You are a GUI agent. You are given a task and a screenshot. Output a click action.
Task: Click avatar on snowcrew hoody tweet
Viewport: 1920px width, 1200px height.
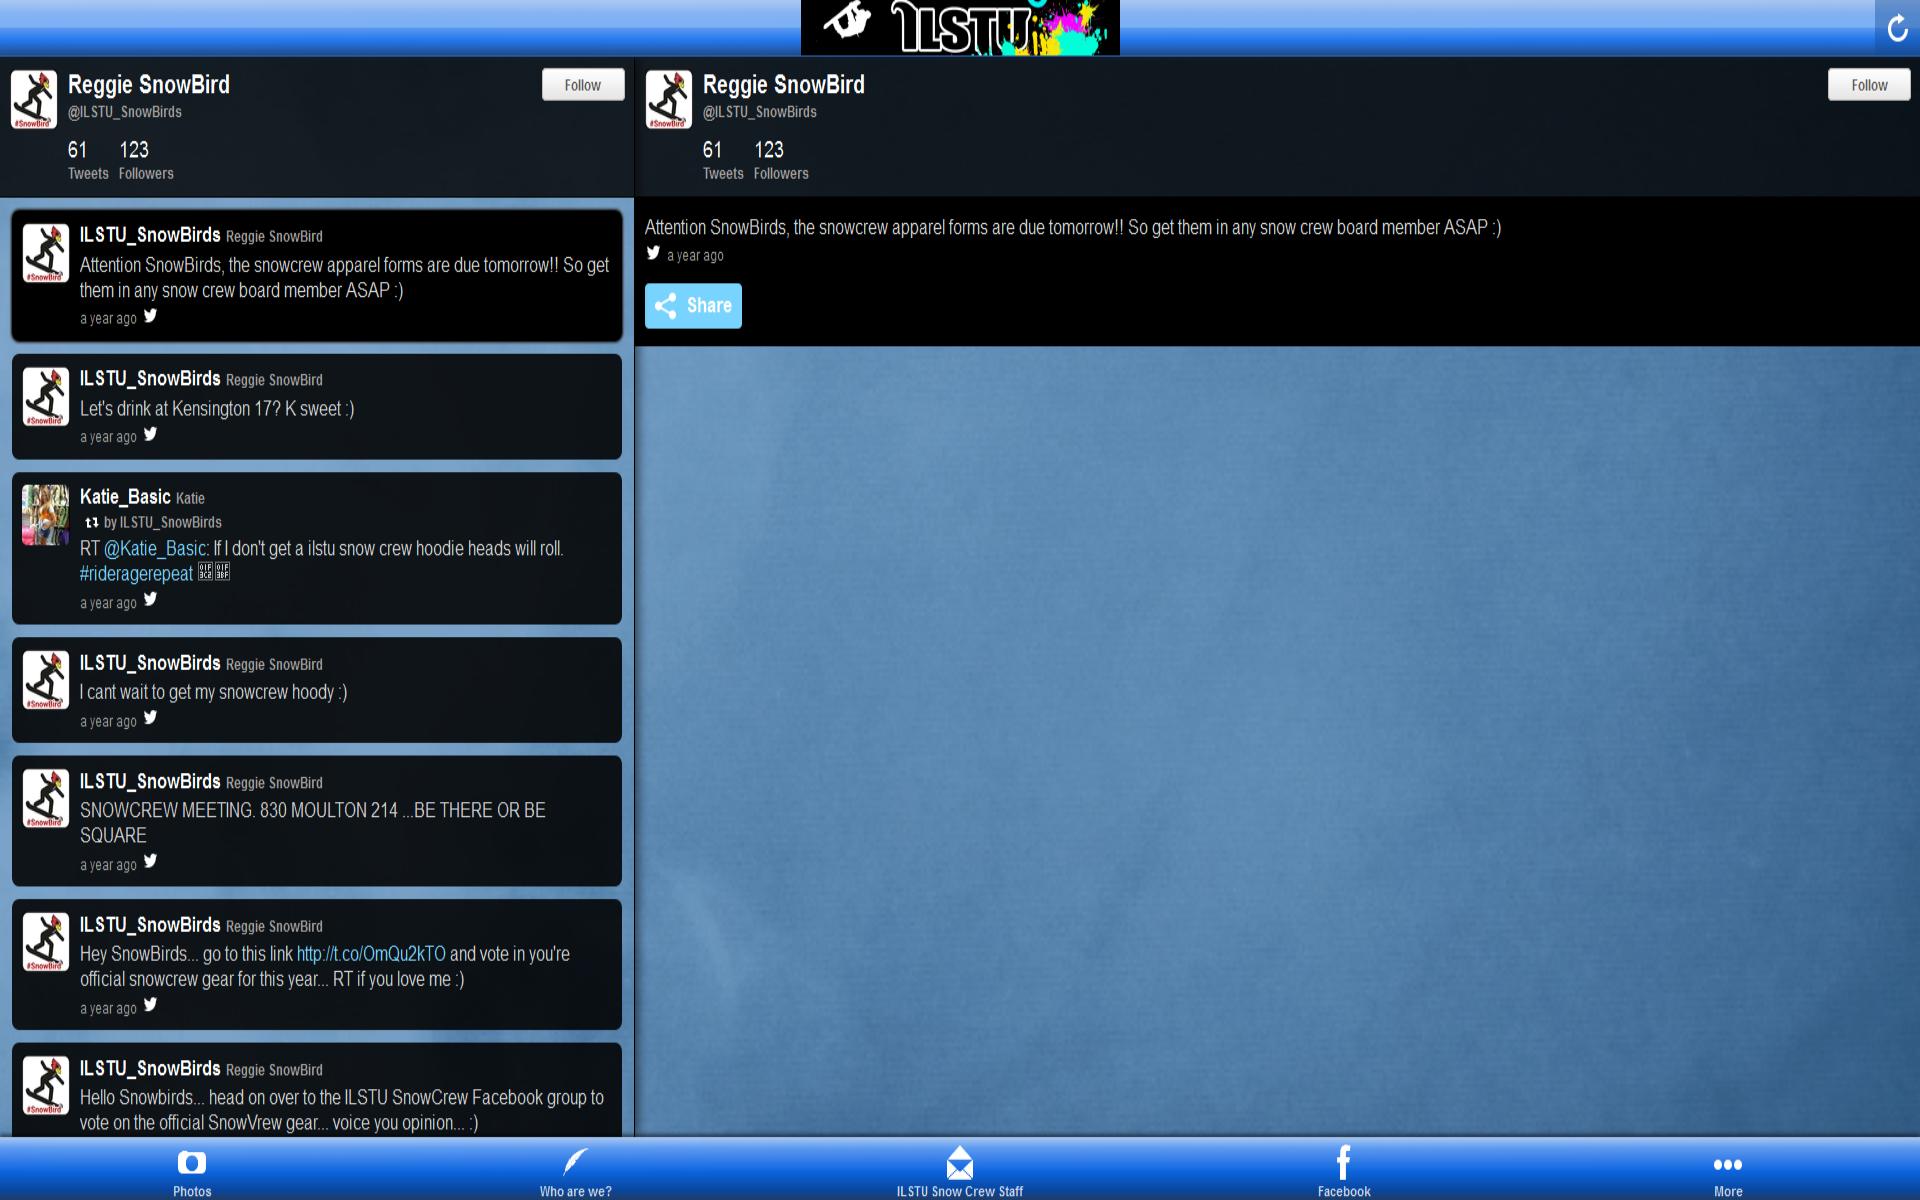45,681
